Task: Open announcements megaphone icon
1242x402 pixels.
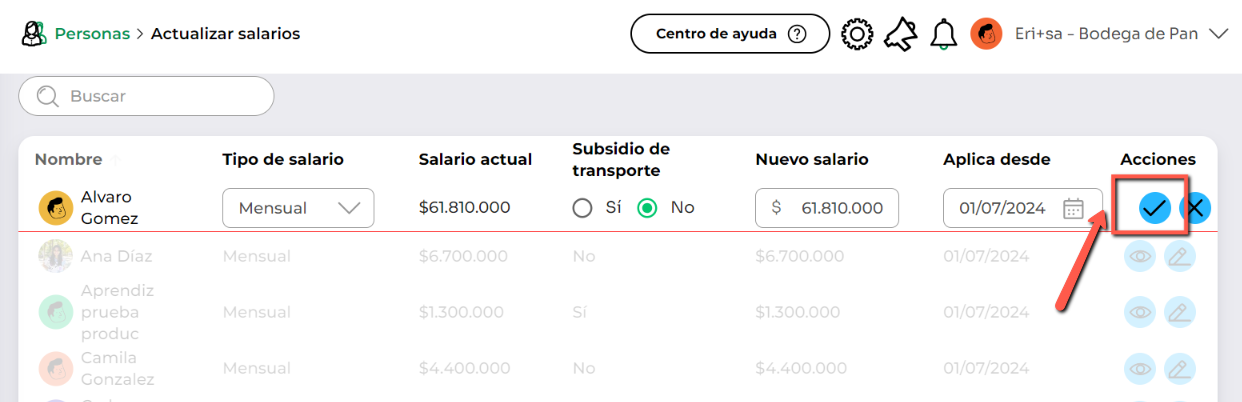Action: tap(901, 34)
